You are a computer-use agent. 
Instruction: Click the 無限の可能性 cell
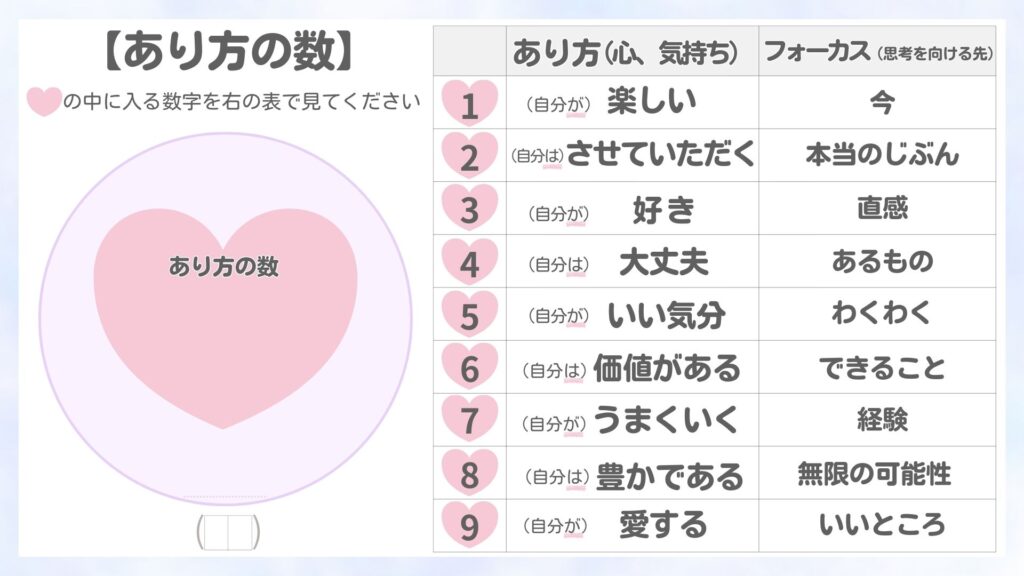874,473
